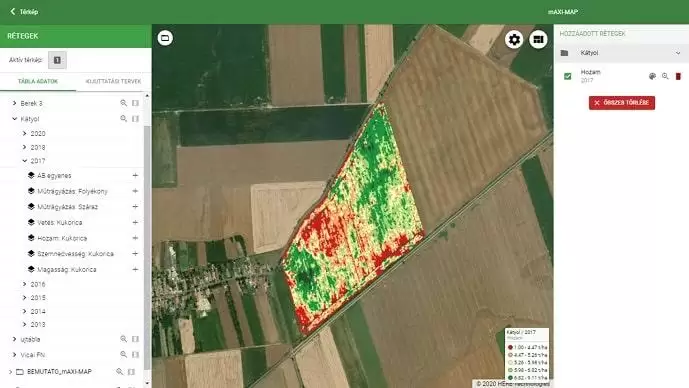The width and height of the screenshot is (689, 388).
Task: Uncheck the Hozam 2017 layer visibility
Action: 568,76
